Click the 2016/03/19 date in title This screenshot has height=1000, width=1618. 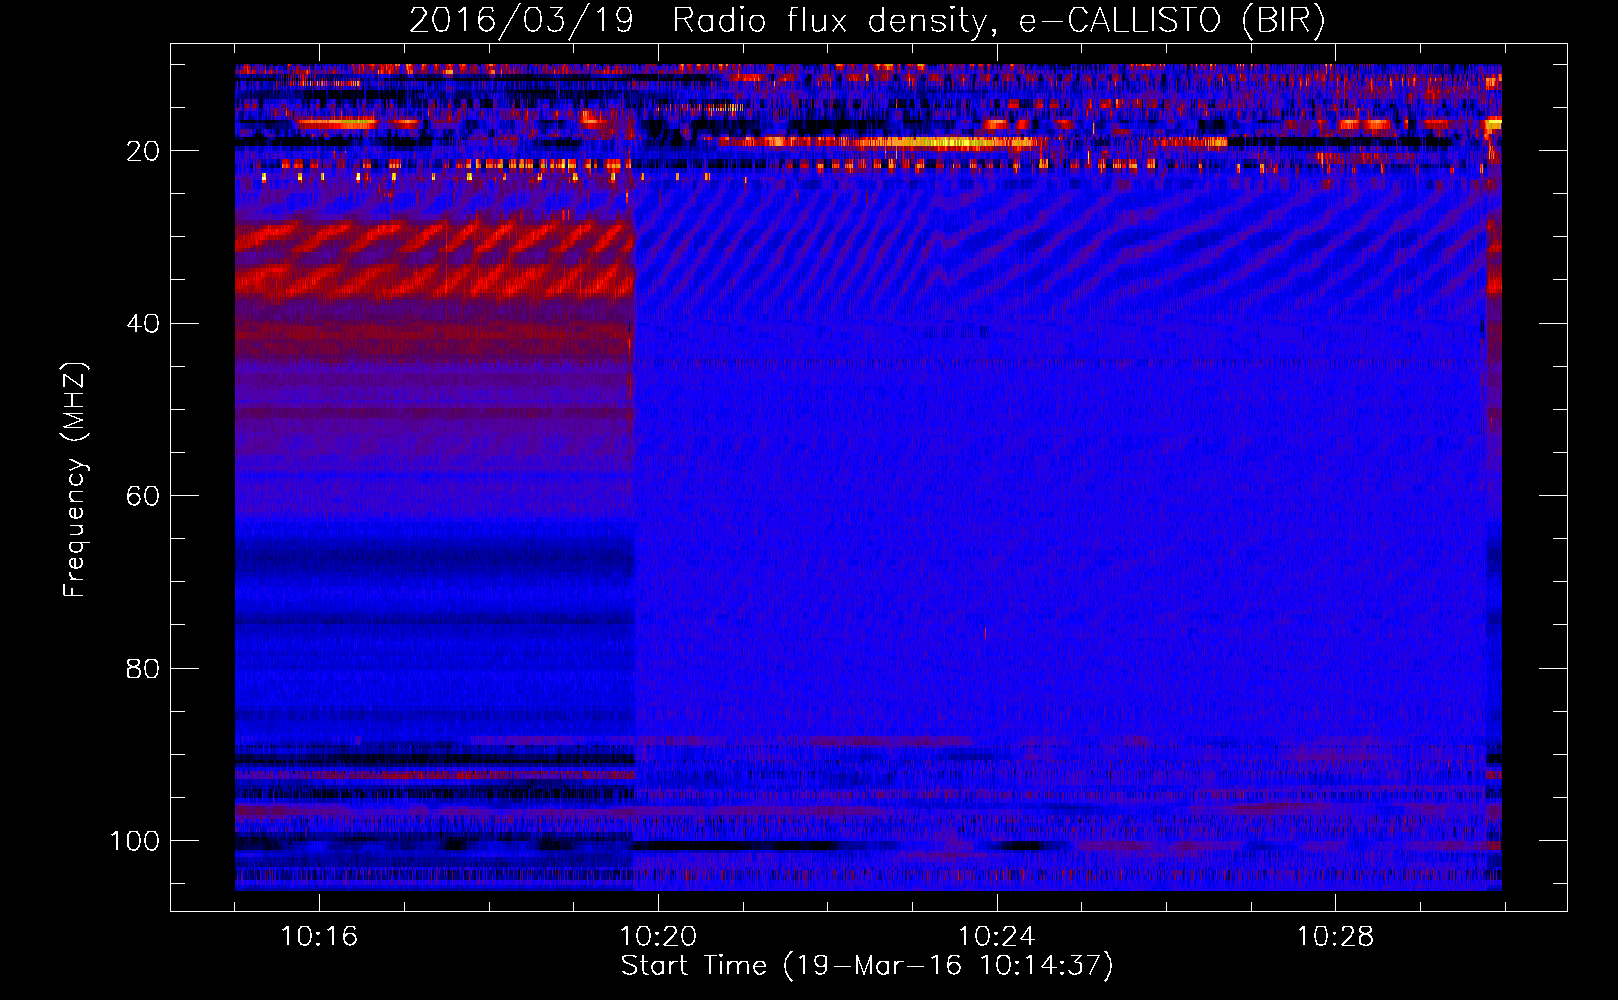(521, 22)
